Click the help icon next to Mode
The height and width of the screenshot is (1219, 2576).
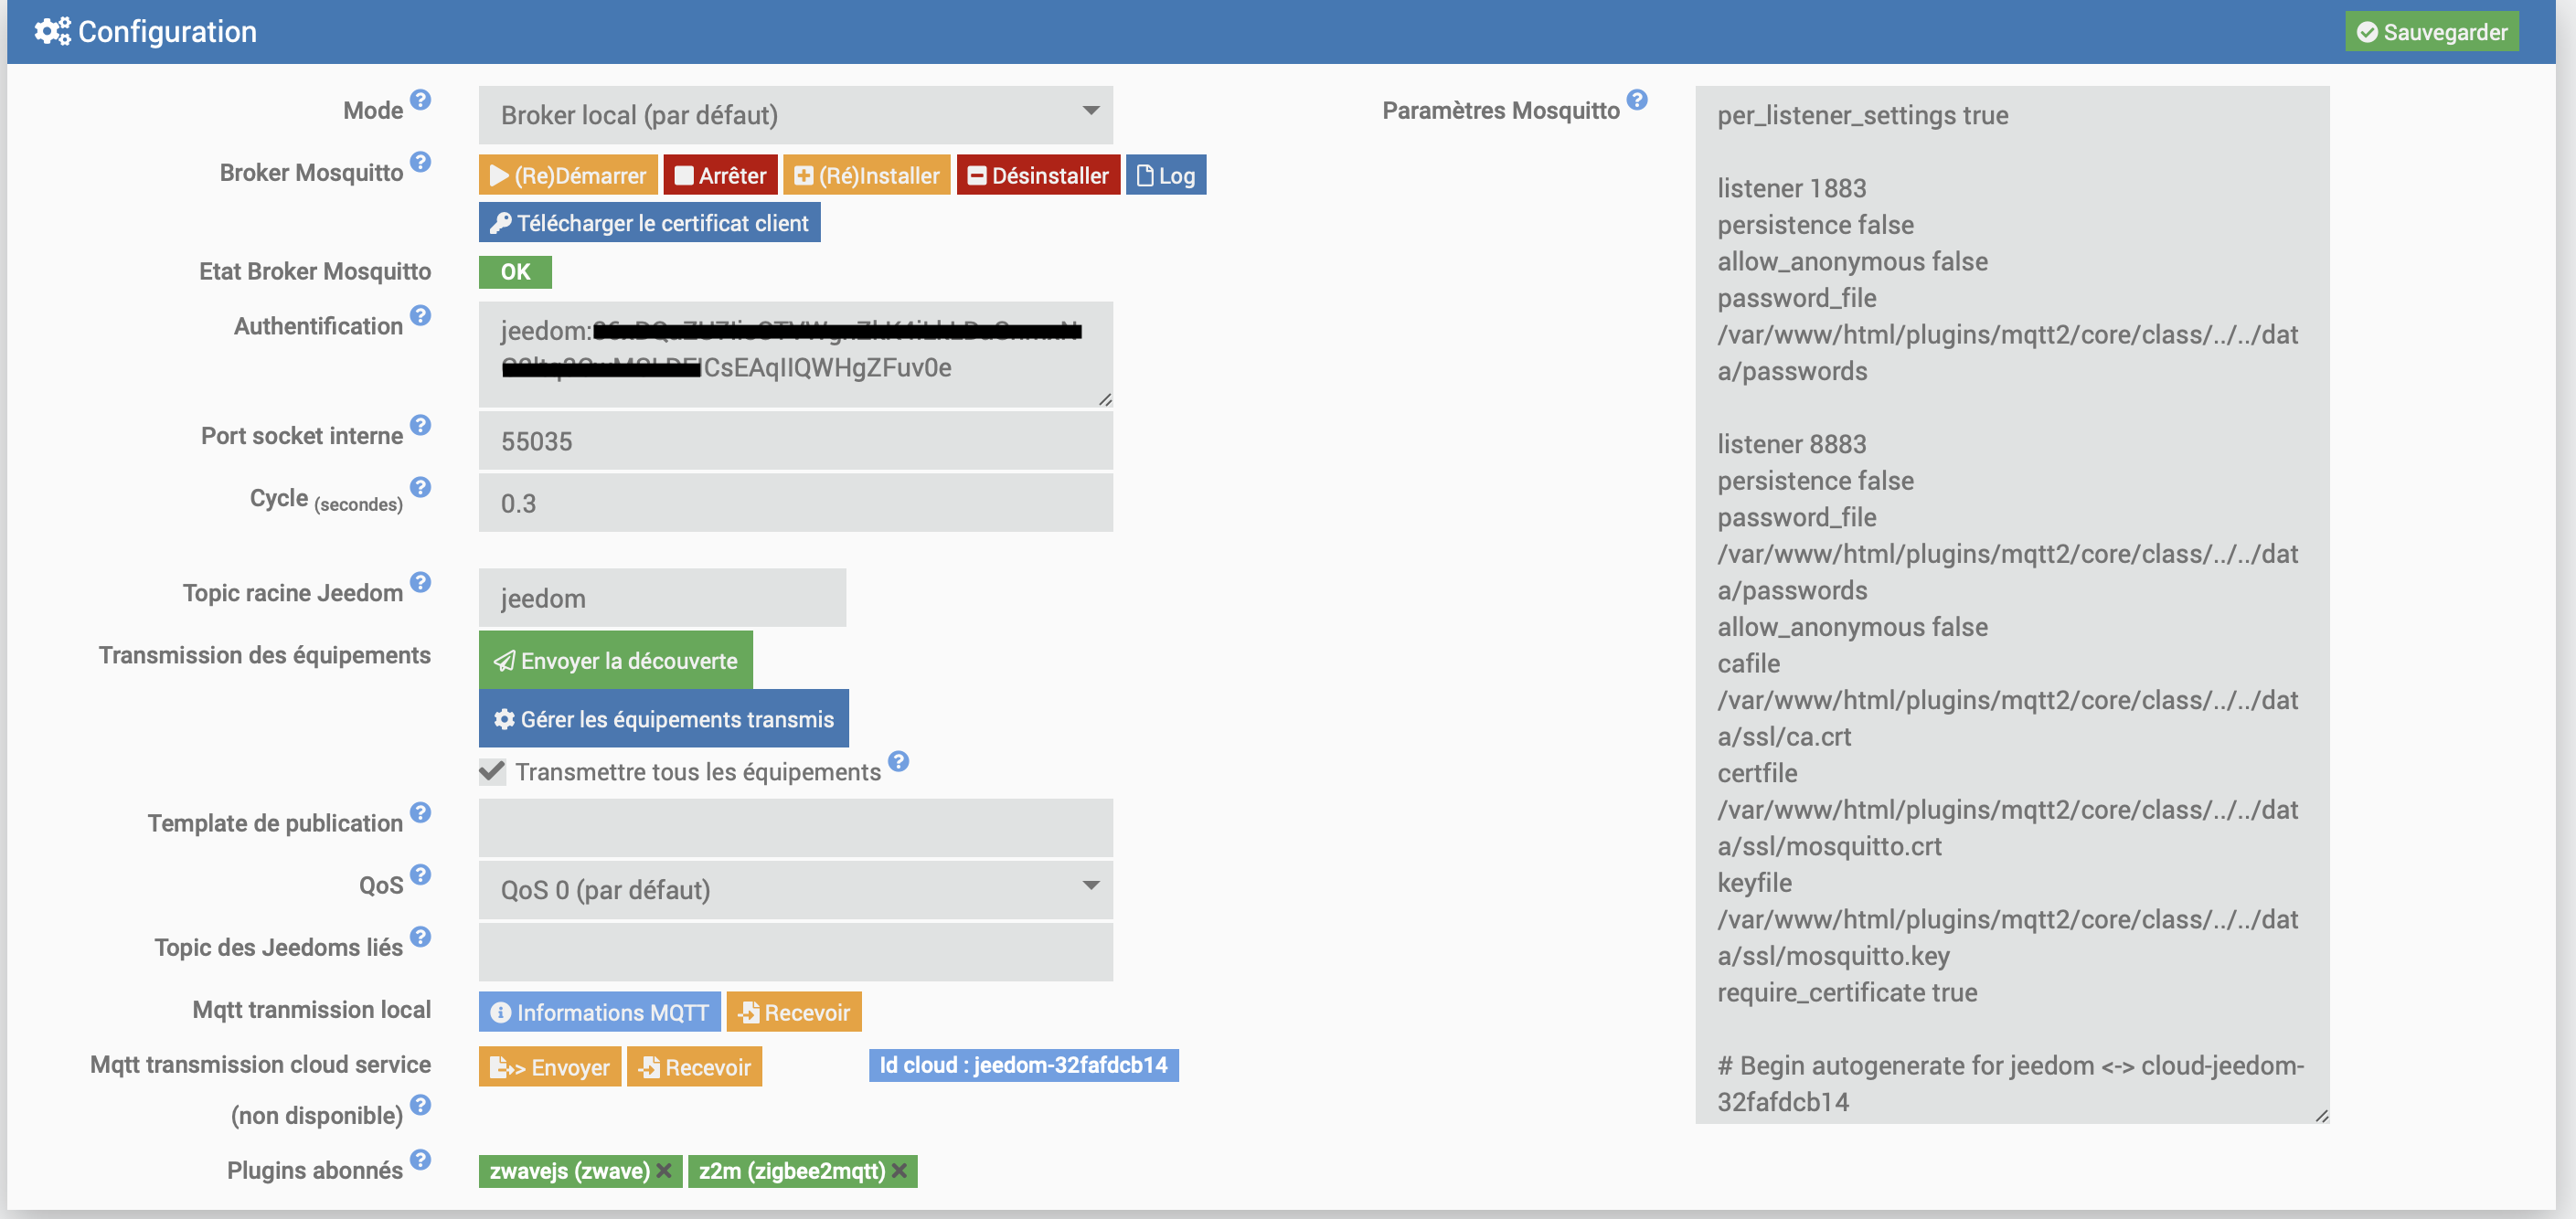(x=420, y=100)
